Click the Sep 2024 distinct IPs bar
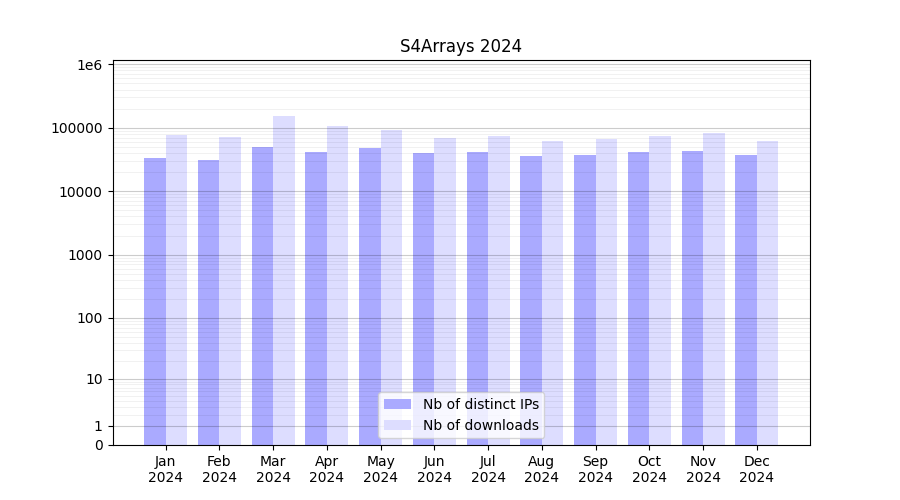Screen dimensions: 900x500 [x=585, y=300]
